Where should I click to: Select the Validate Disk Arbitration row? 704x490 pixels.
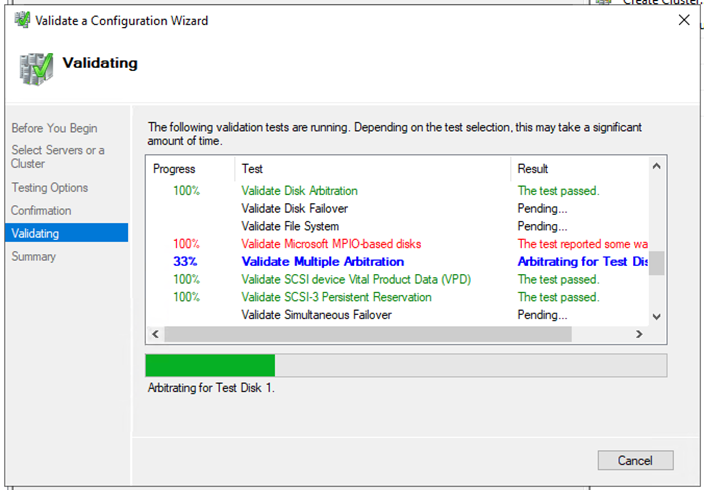397,190
